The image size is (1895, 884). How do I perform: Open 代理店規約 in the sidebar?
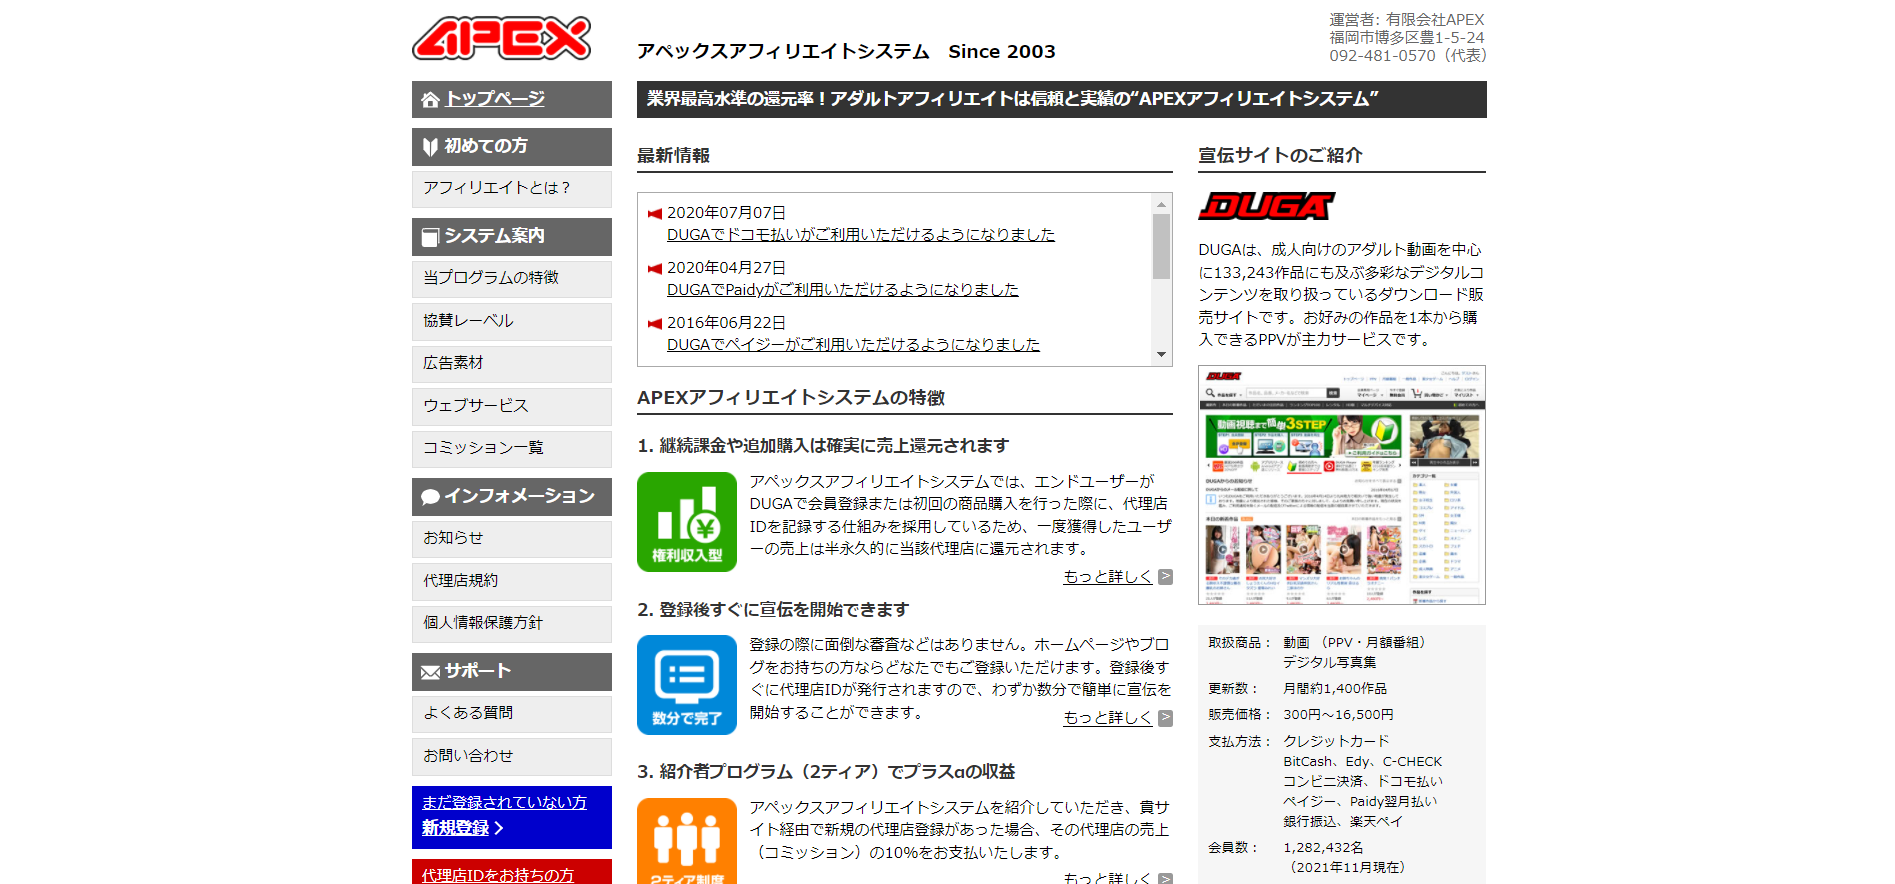pos(512,581)
